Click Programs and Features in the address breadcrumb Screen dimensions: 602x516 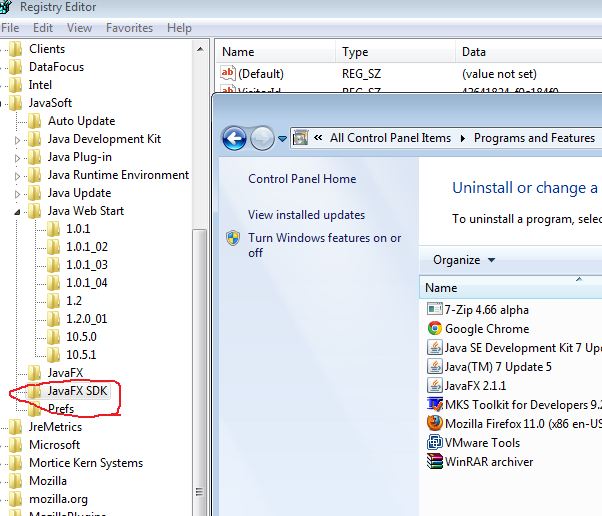point(534,138)
